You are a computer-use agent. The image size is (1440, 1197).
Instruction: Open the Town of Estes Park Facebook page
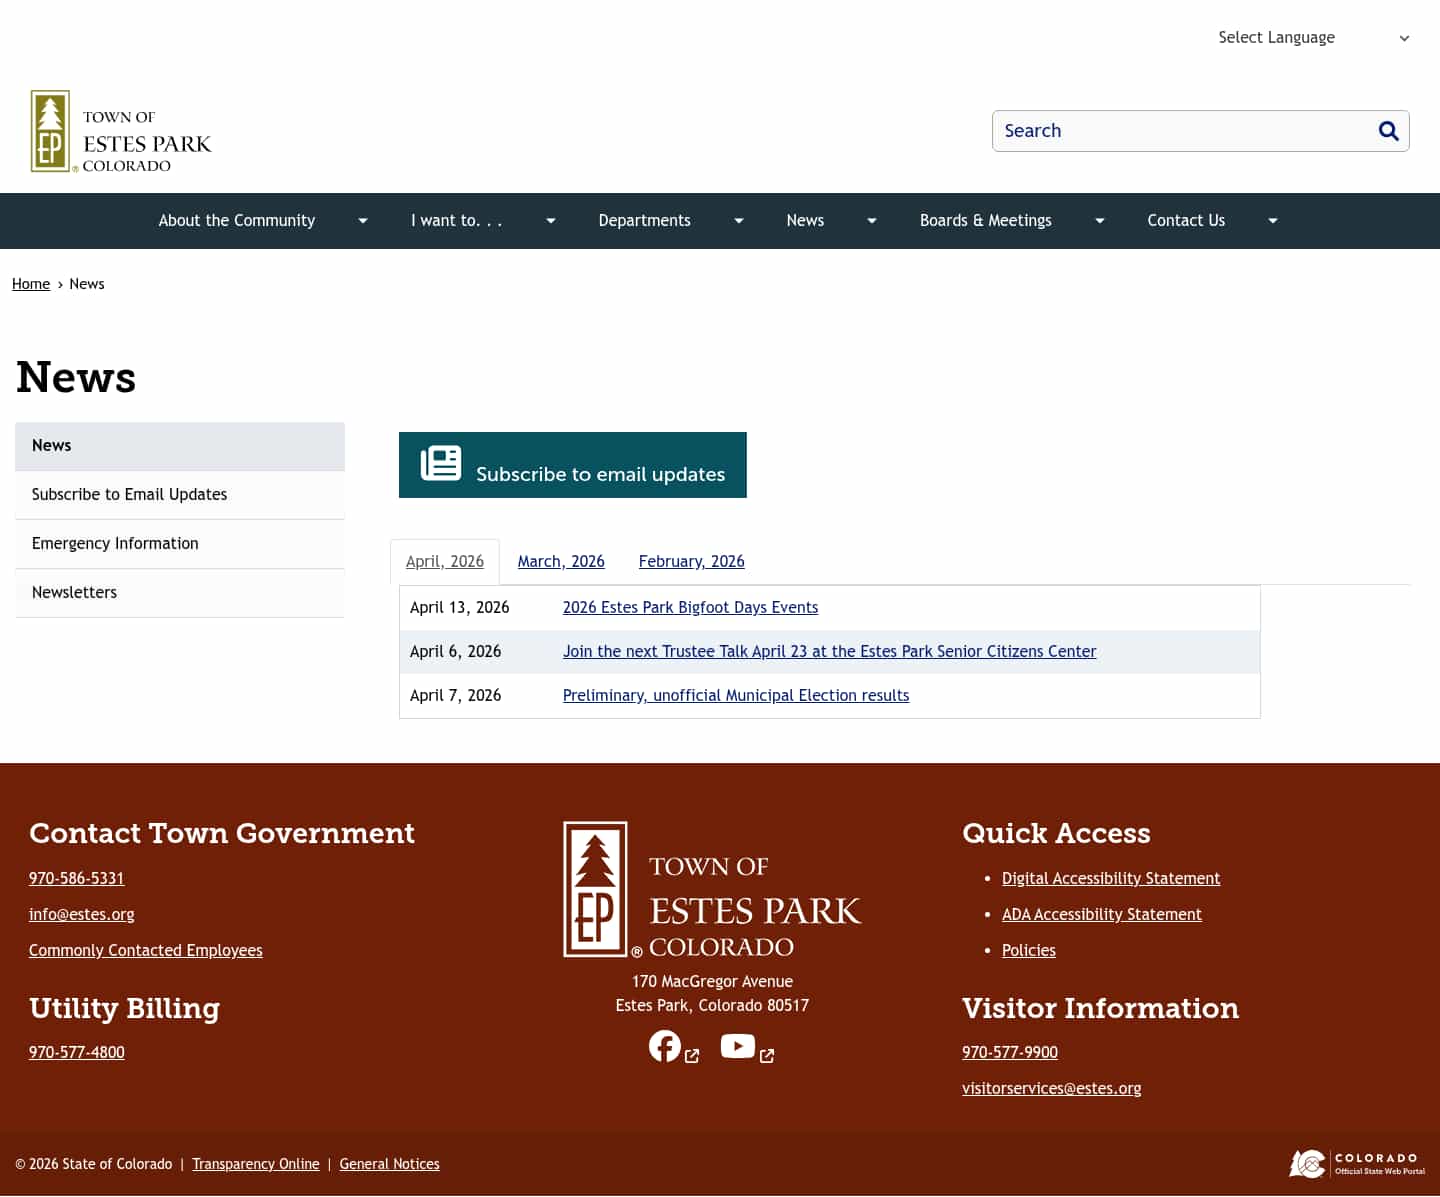tap(665, 1045)
